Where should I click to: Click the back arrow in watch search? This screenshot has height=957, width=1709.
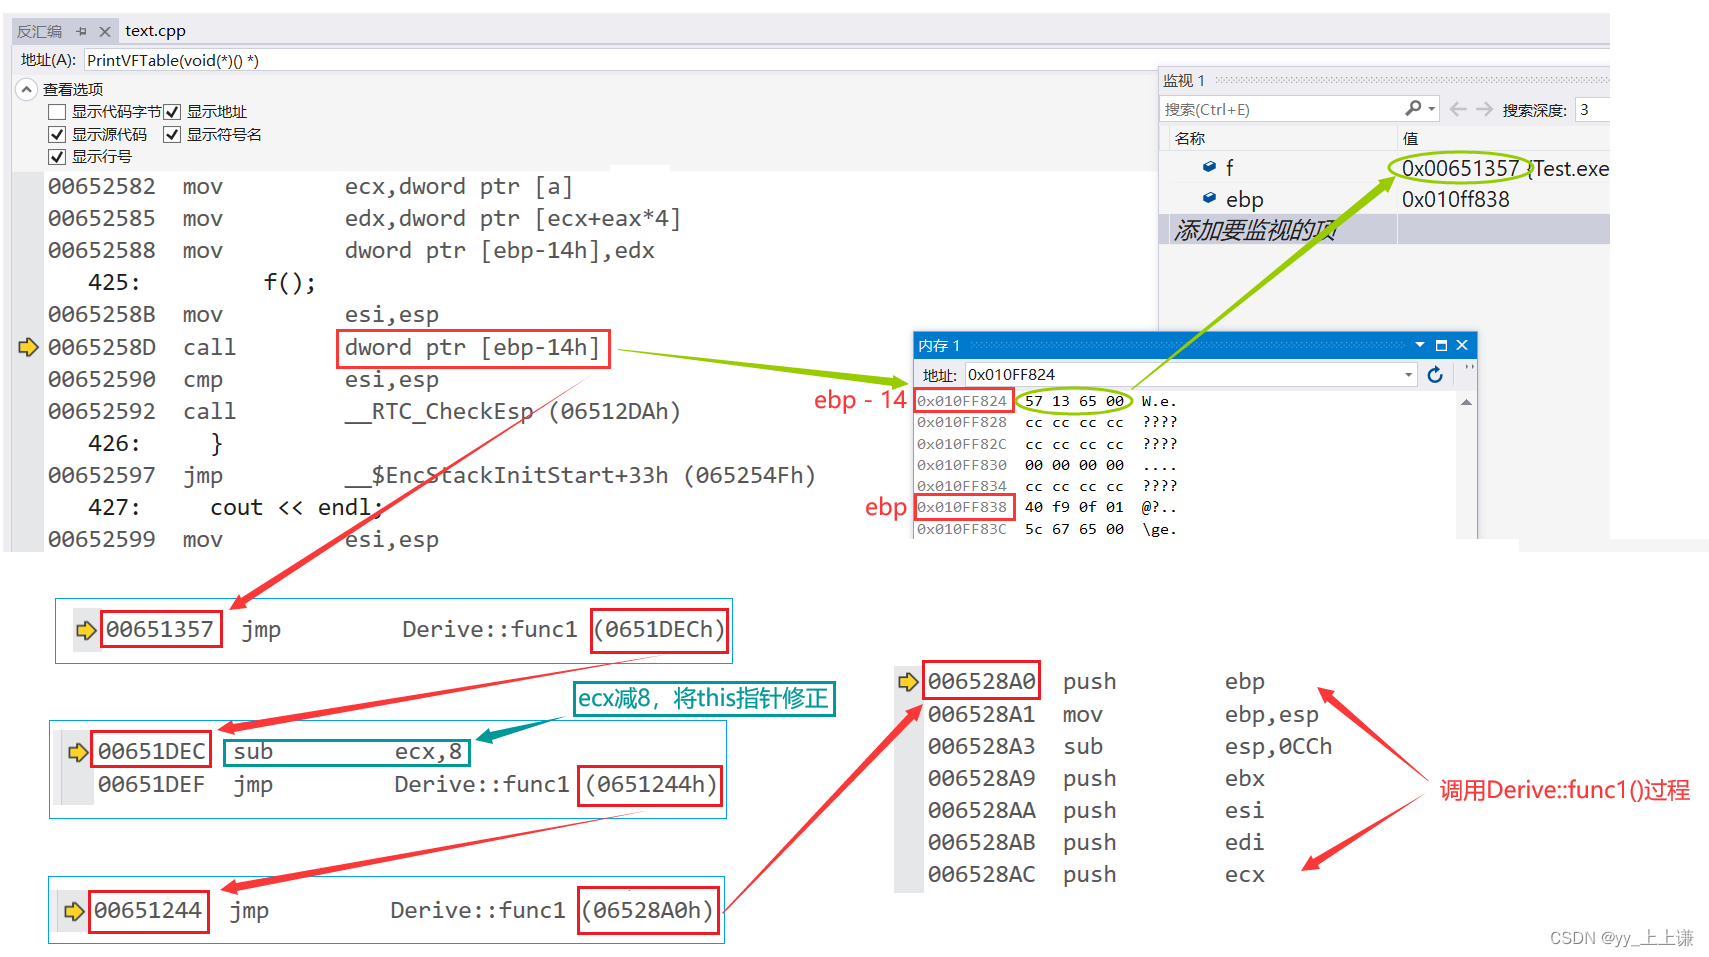1458,109
